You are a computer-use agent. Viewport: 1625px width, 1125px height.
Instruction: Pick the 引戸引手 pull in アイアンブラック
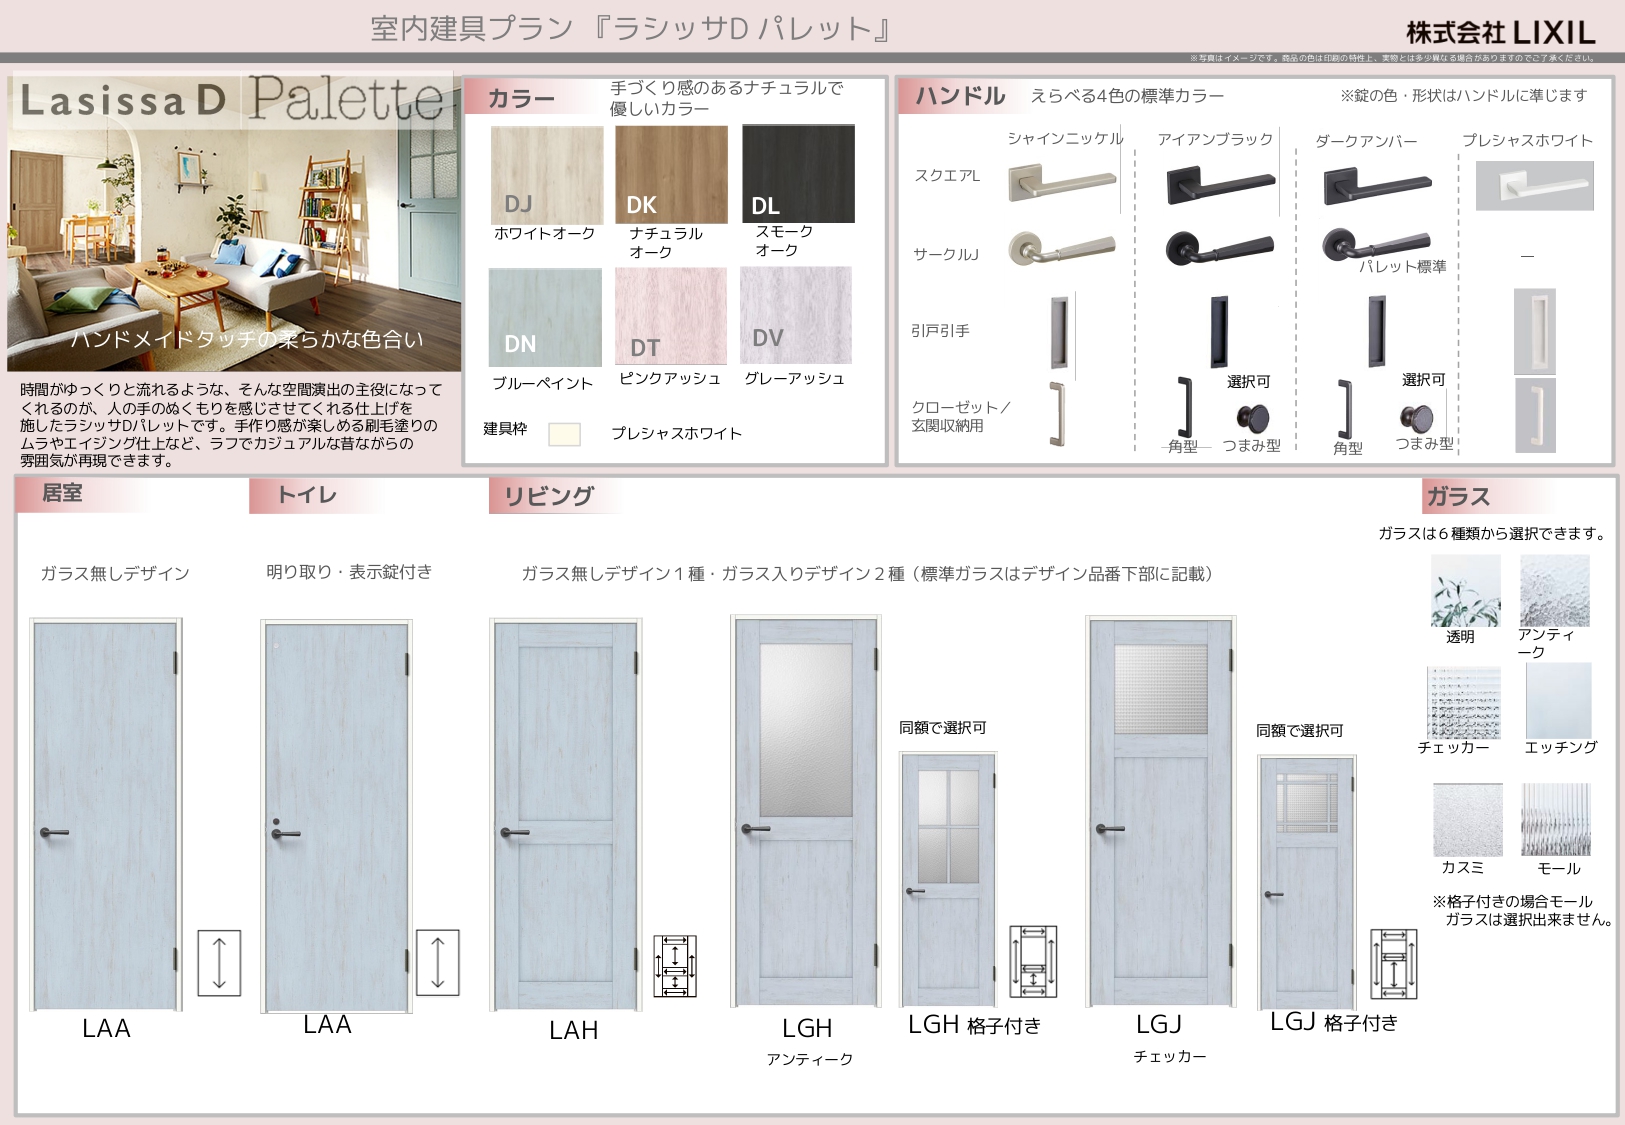click(x=1219, y=331)
